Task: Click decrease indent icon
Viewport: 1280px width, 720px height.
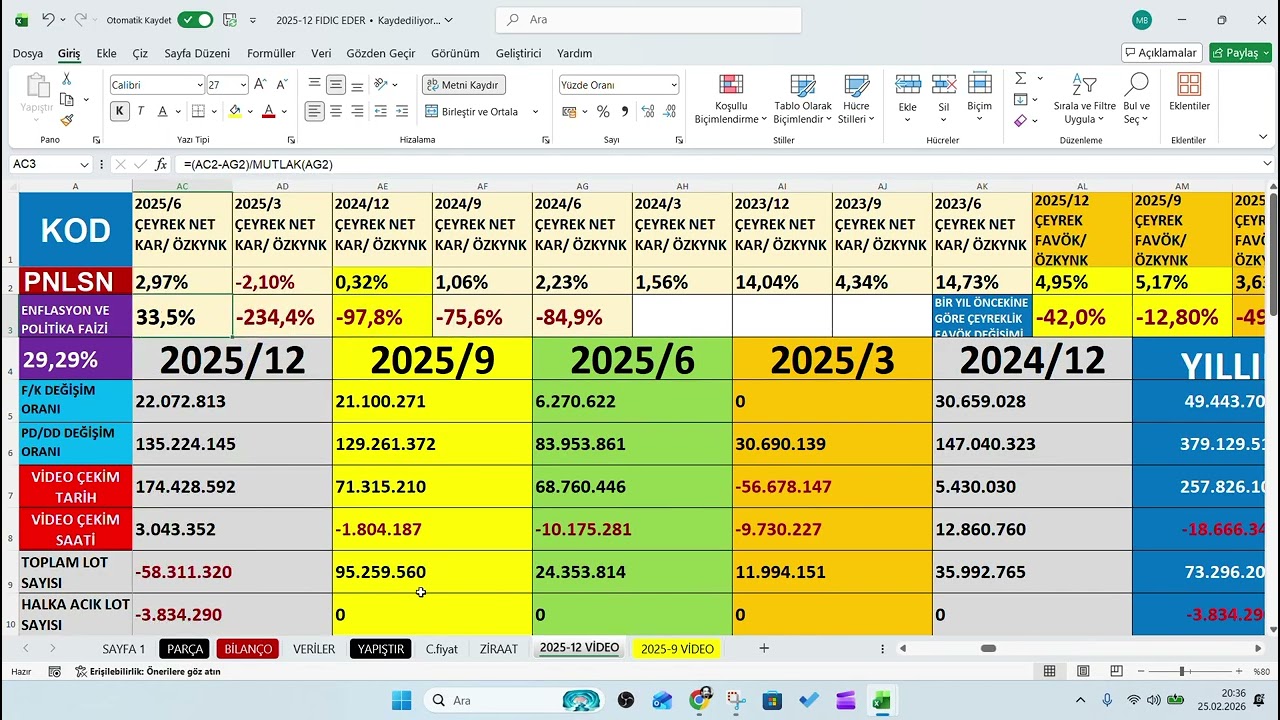Action: point(379,111)
